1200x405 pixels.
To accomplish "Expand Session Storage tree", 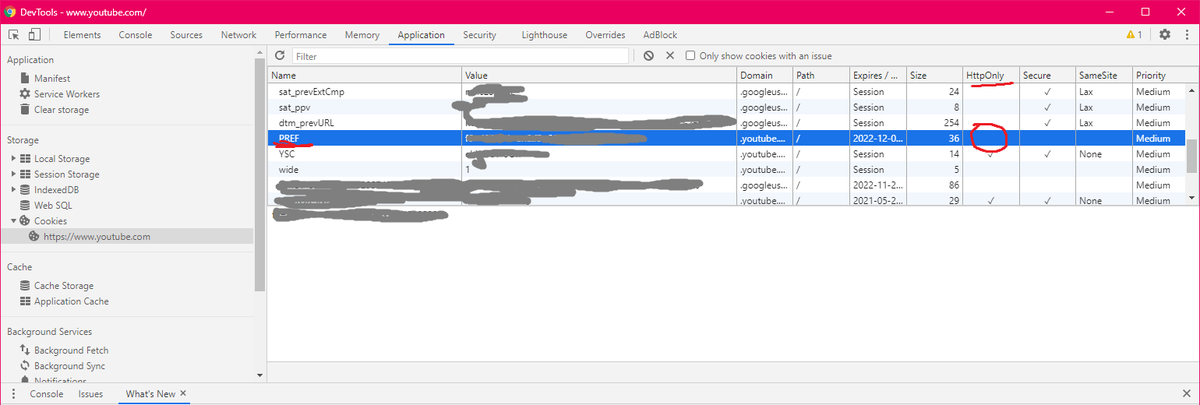I will (13, 174).
